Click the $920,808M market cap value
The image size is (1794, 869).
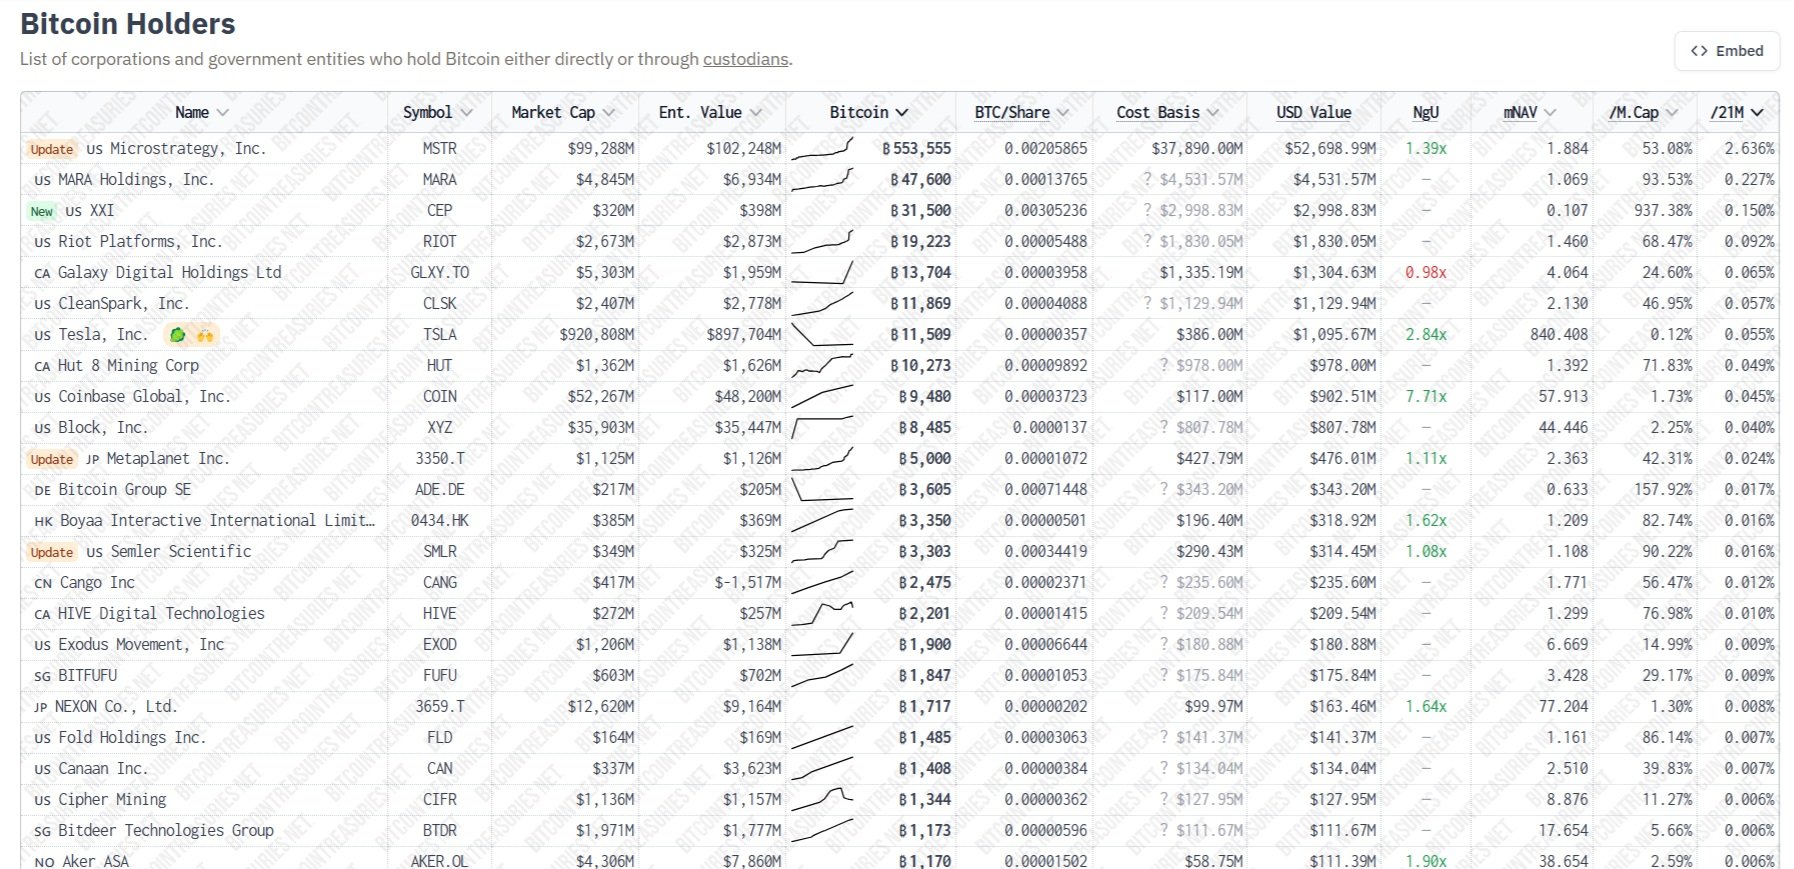597,334
